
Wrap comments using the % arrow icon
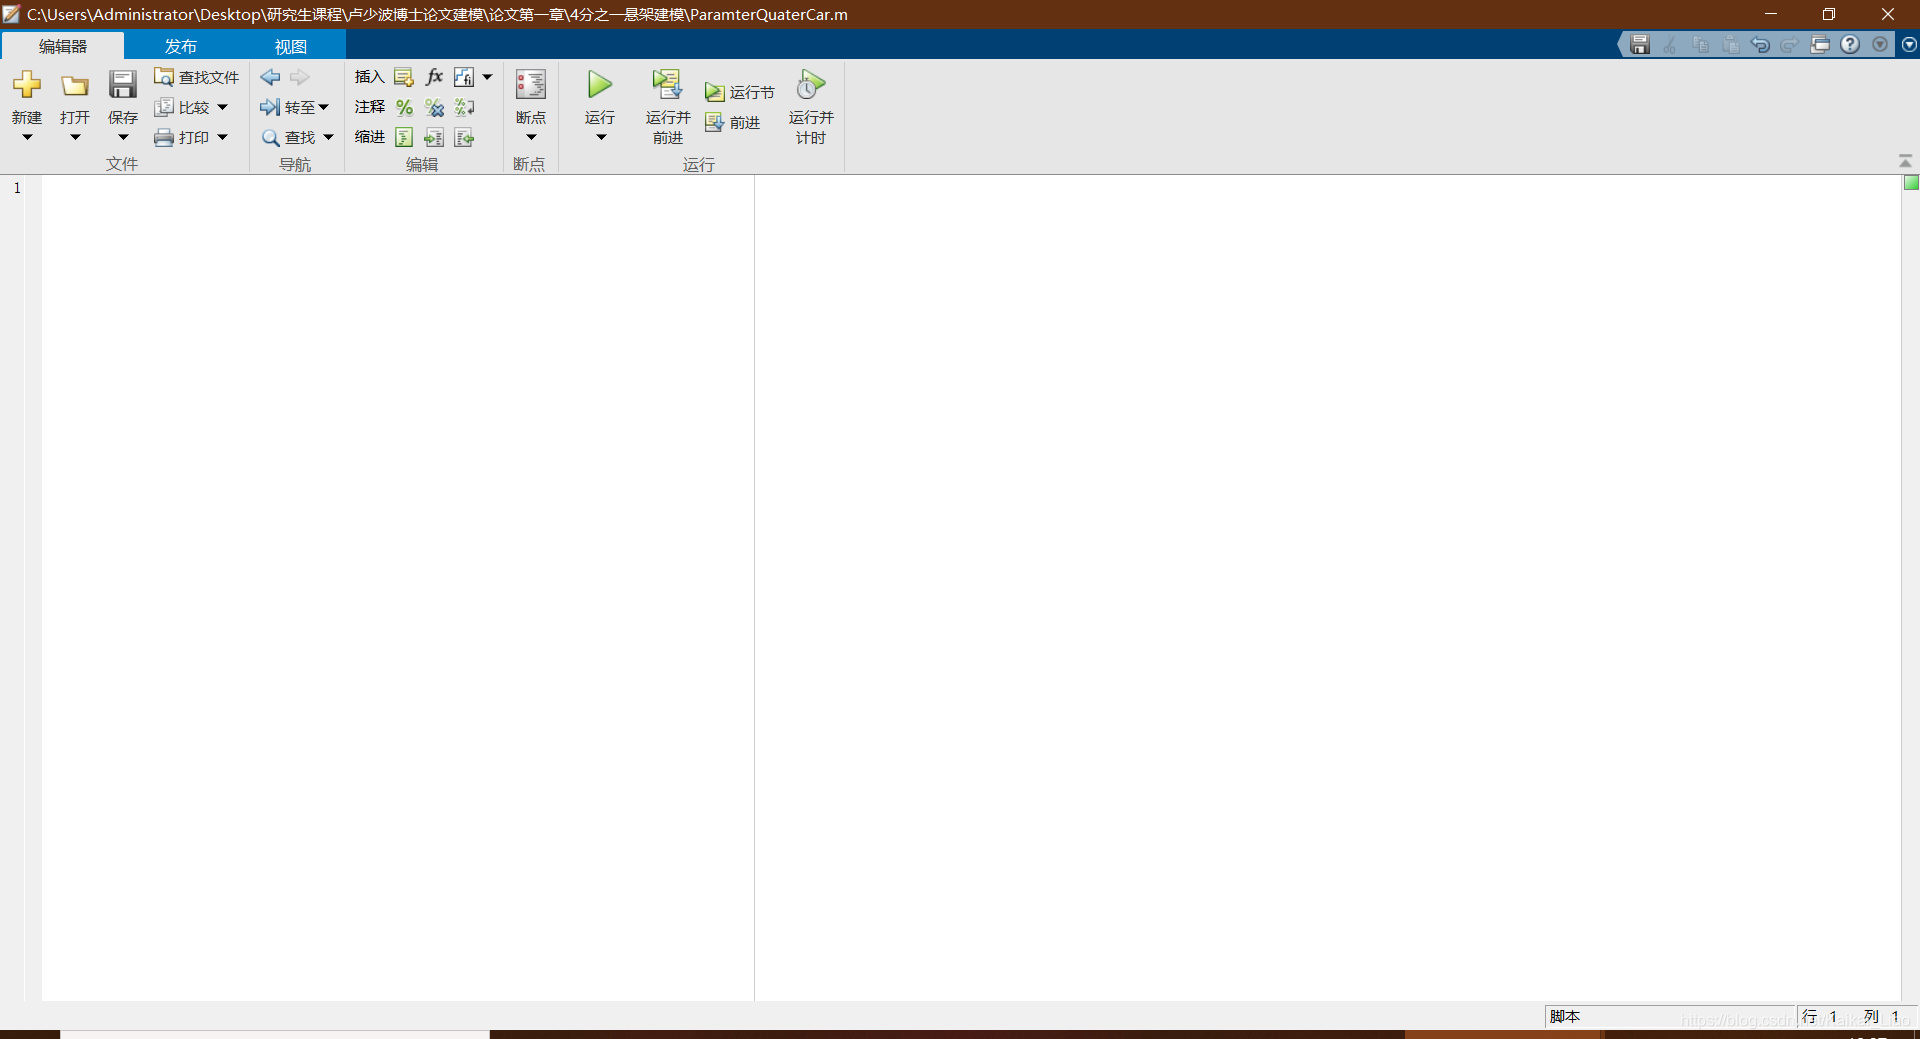464,107
